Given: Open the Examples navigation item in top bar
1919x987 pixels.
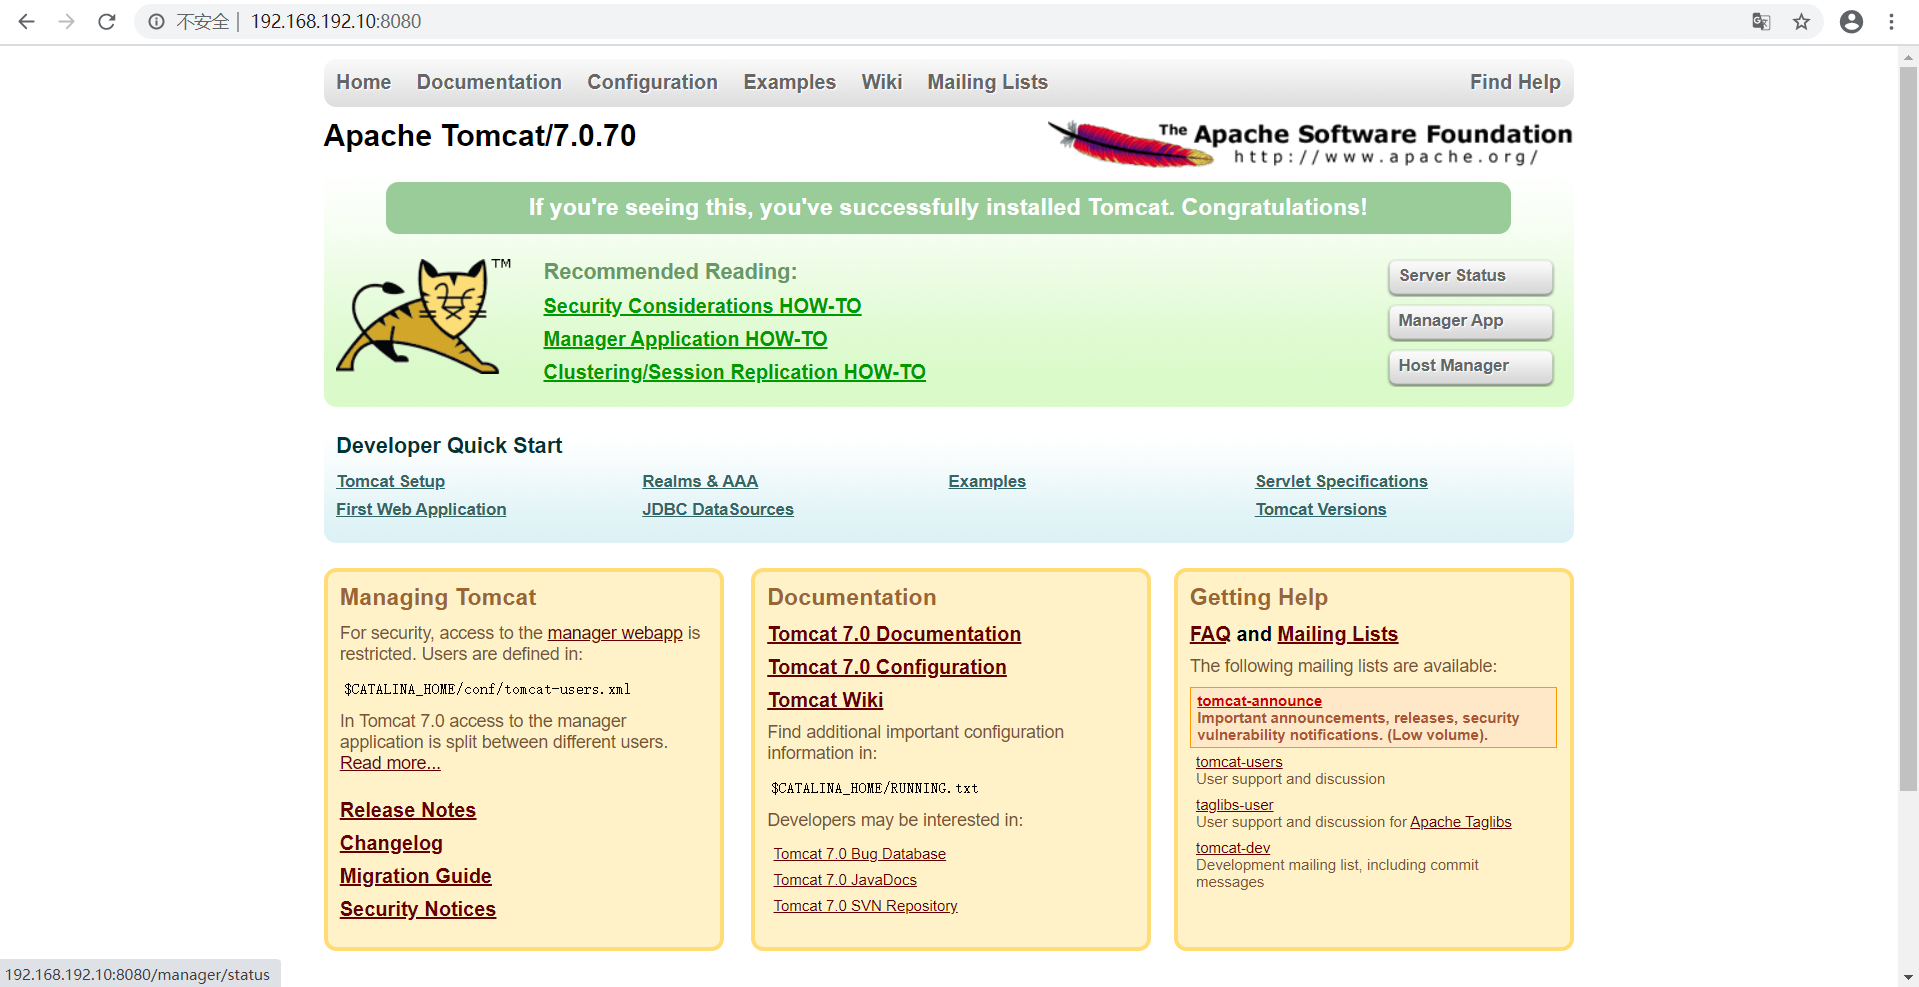Looking at the screenshot, I should [789, 82].
